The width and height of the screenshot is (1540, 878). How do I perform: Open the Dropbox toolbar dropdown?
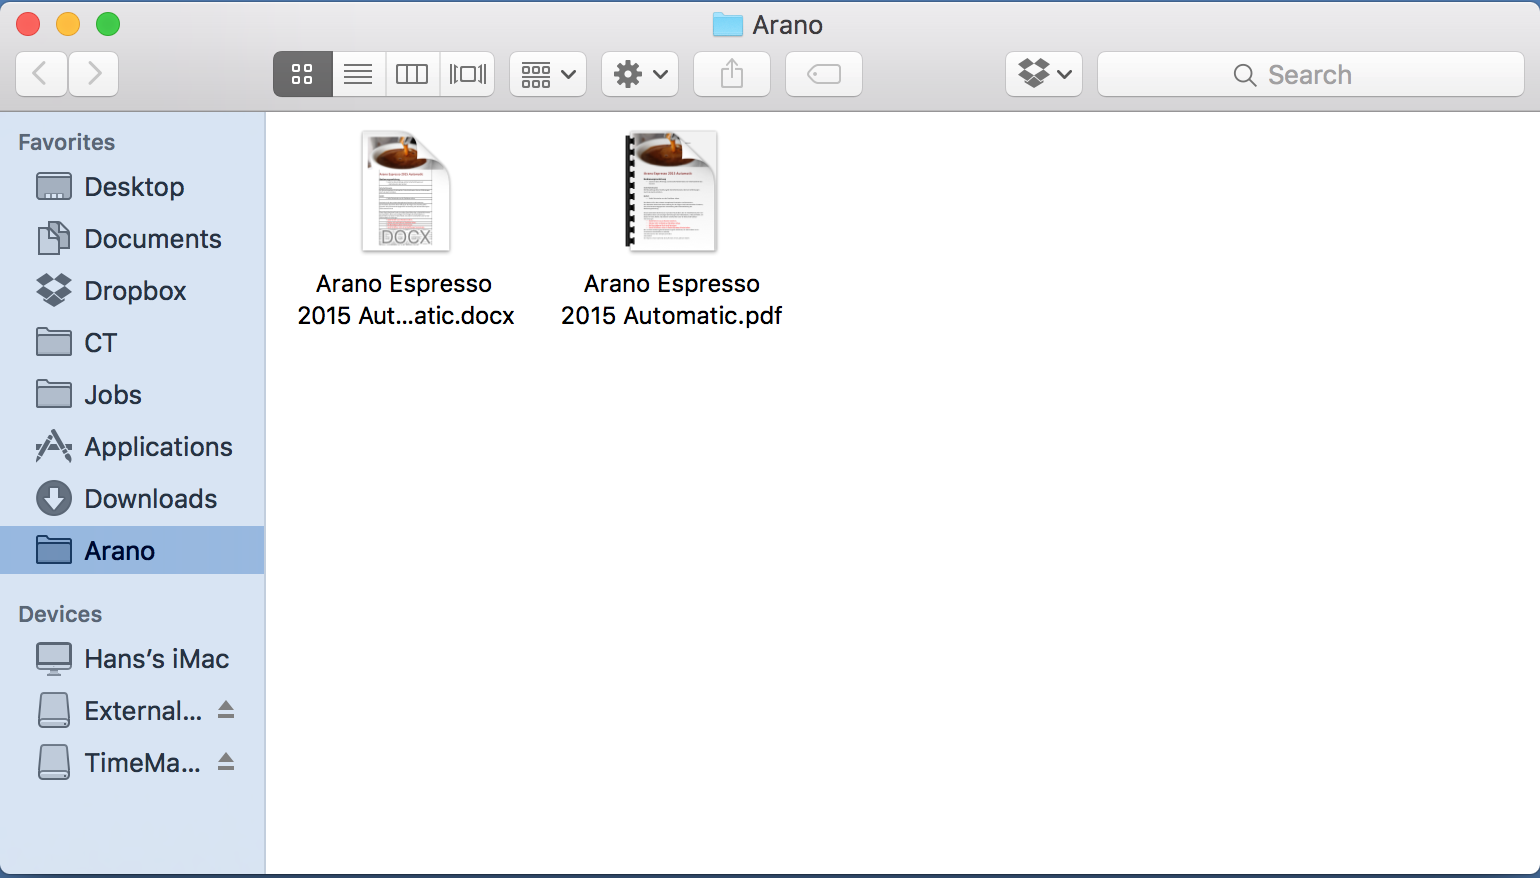click(x=1044, y=74)
